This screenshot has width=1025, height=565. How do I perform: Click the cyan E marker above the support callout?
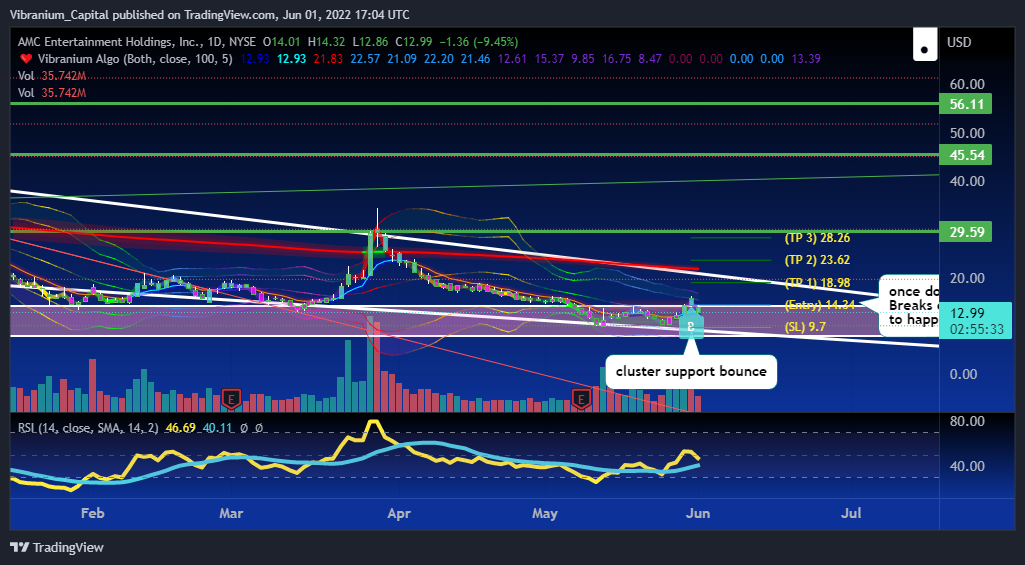pyautogui.click(x=692, y=325)
